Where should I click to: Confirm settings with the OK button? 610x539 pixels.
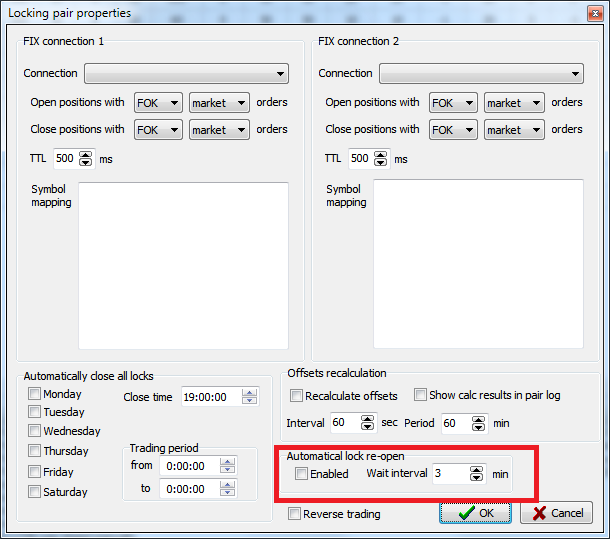pyautogui.click(x=475, y=513)
